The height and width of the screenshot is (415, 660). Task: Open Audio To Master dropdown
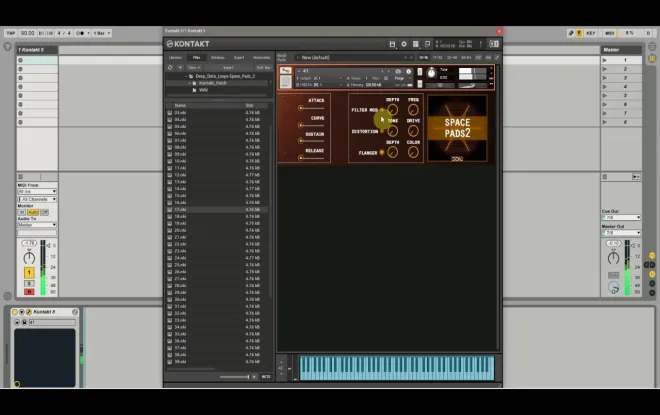pyautogui.click(x=37, y=225)
